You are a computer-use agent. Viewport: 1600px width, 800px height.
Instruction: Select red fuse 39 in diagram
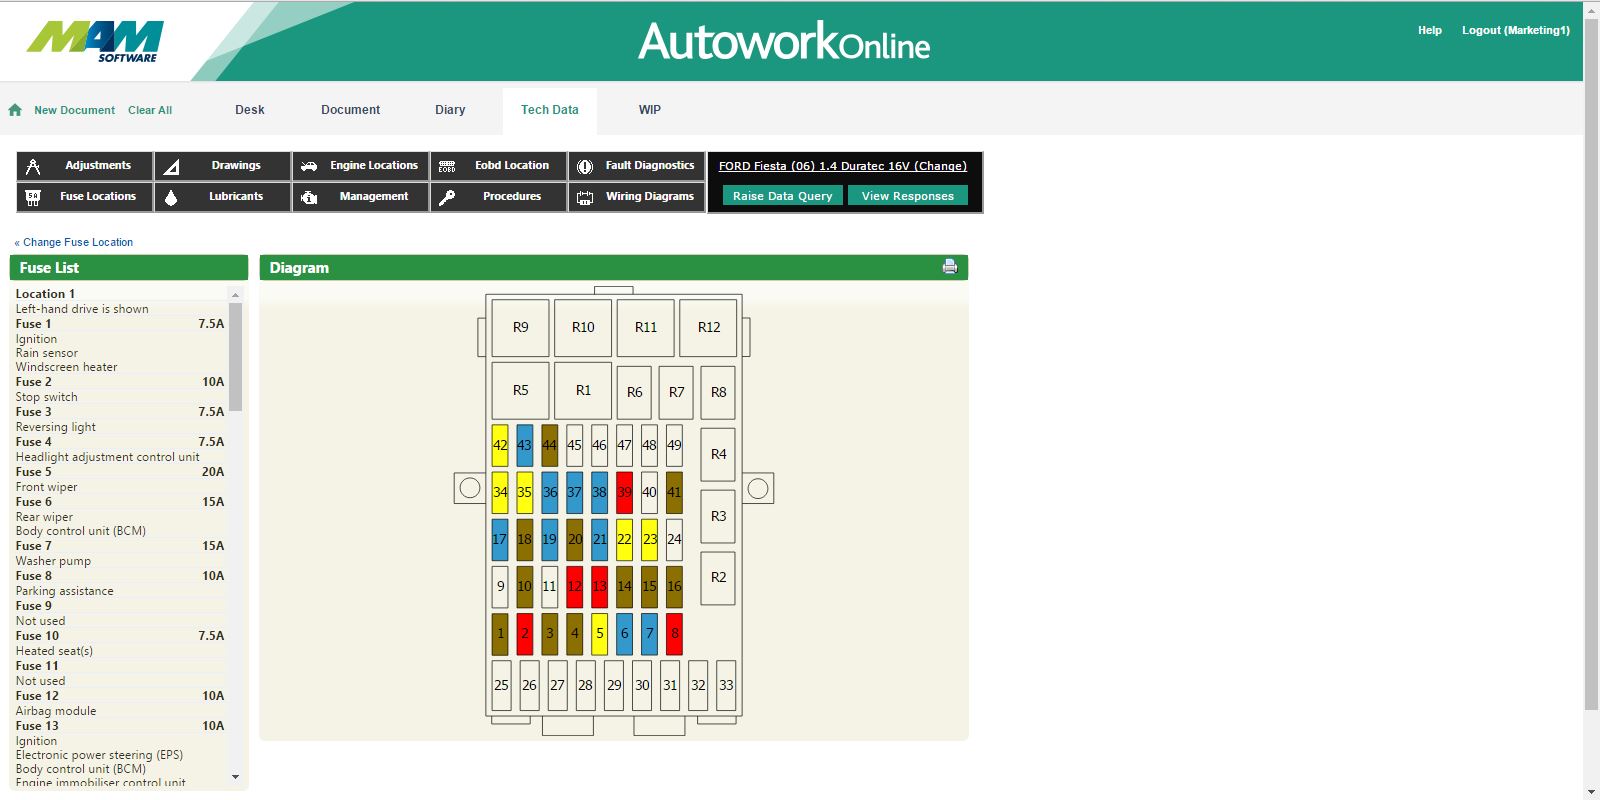point(624,492)
